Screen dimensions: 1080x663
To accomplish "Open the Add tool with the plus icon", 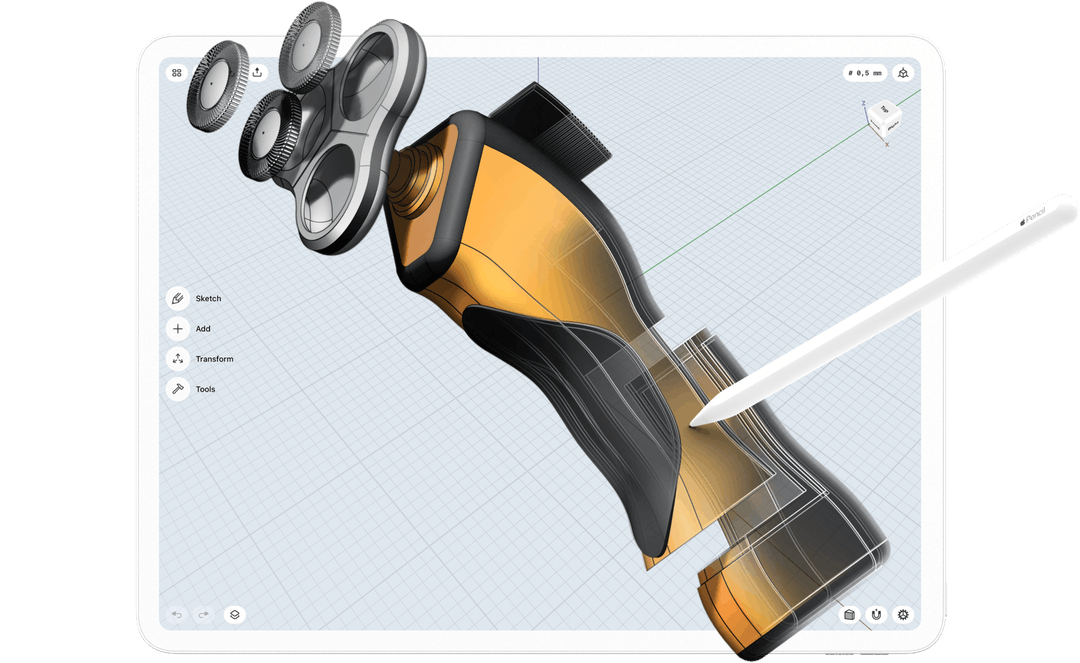I will tap(177, 328).
